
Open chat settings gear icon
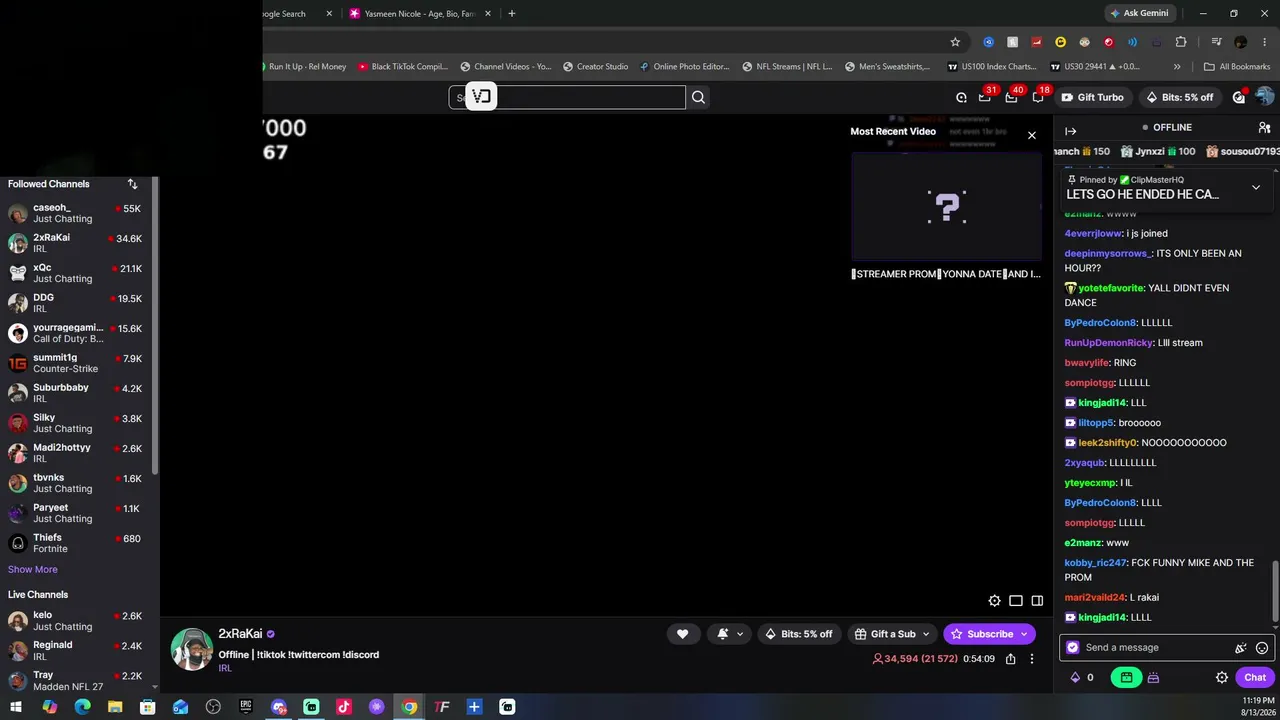(x=1222, y=677)
